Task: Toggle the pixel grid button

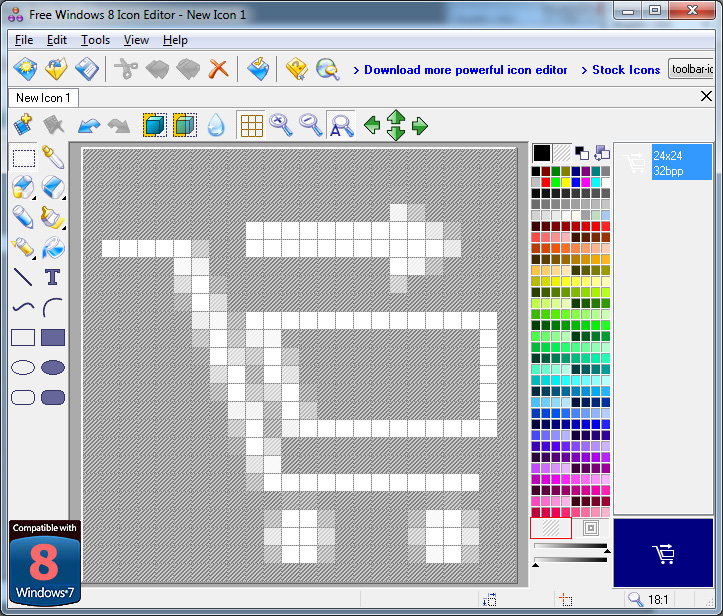Action: [251, 125]
